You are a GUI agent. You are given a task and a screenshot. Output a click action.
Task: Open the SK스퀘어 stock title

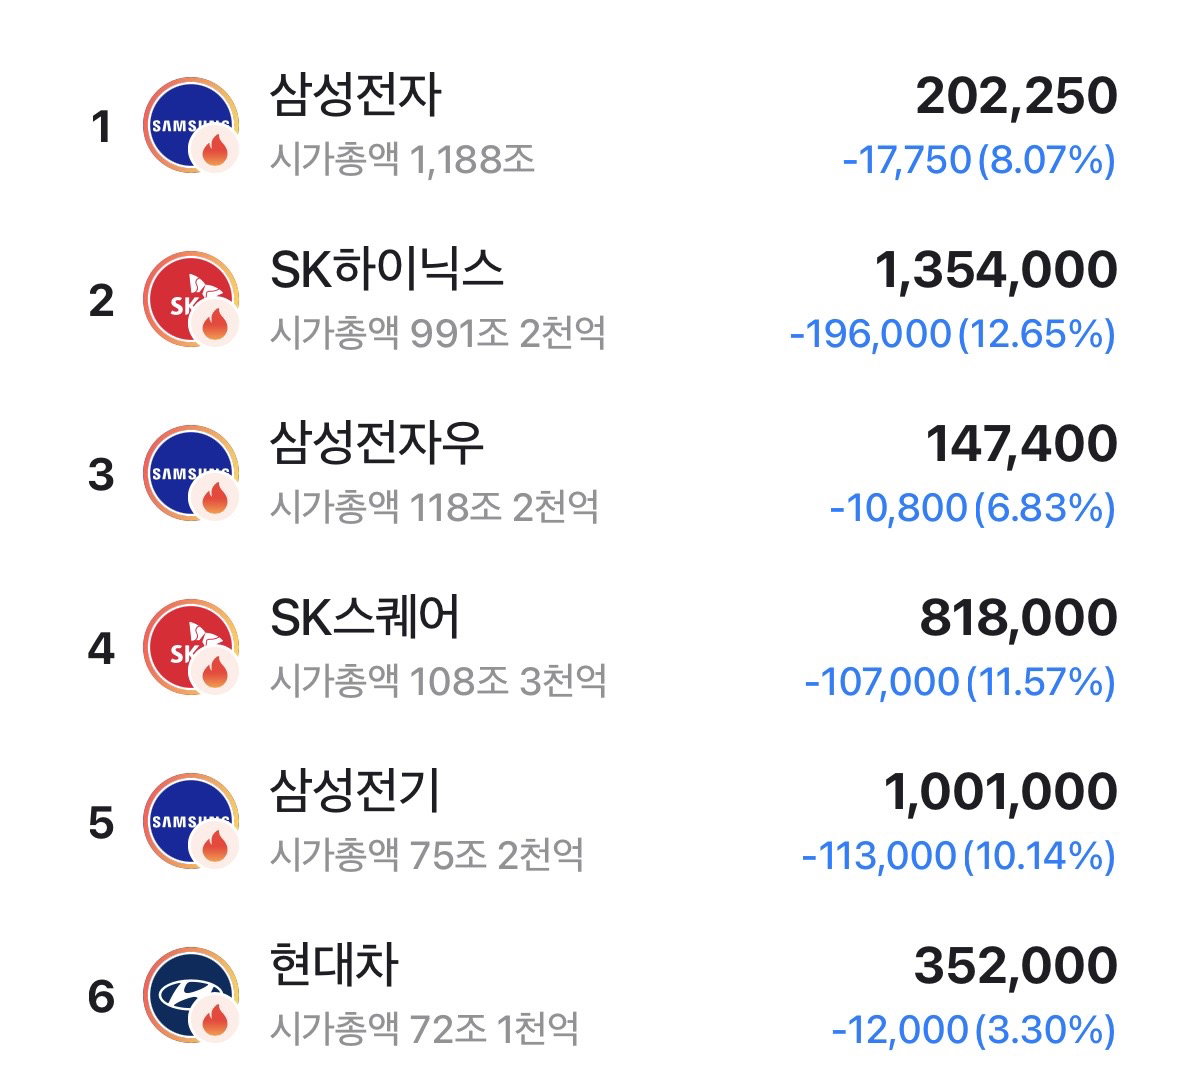(x=364, y=617)
